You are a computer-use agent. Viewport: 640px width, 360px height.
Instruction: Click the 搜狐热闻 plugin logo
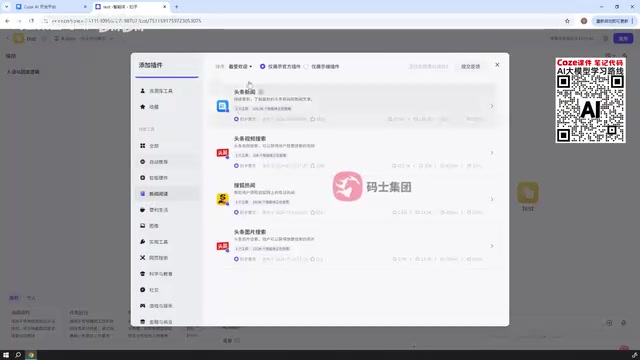click(x=222, y=199)
